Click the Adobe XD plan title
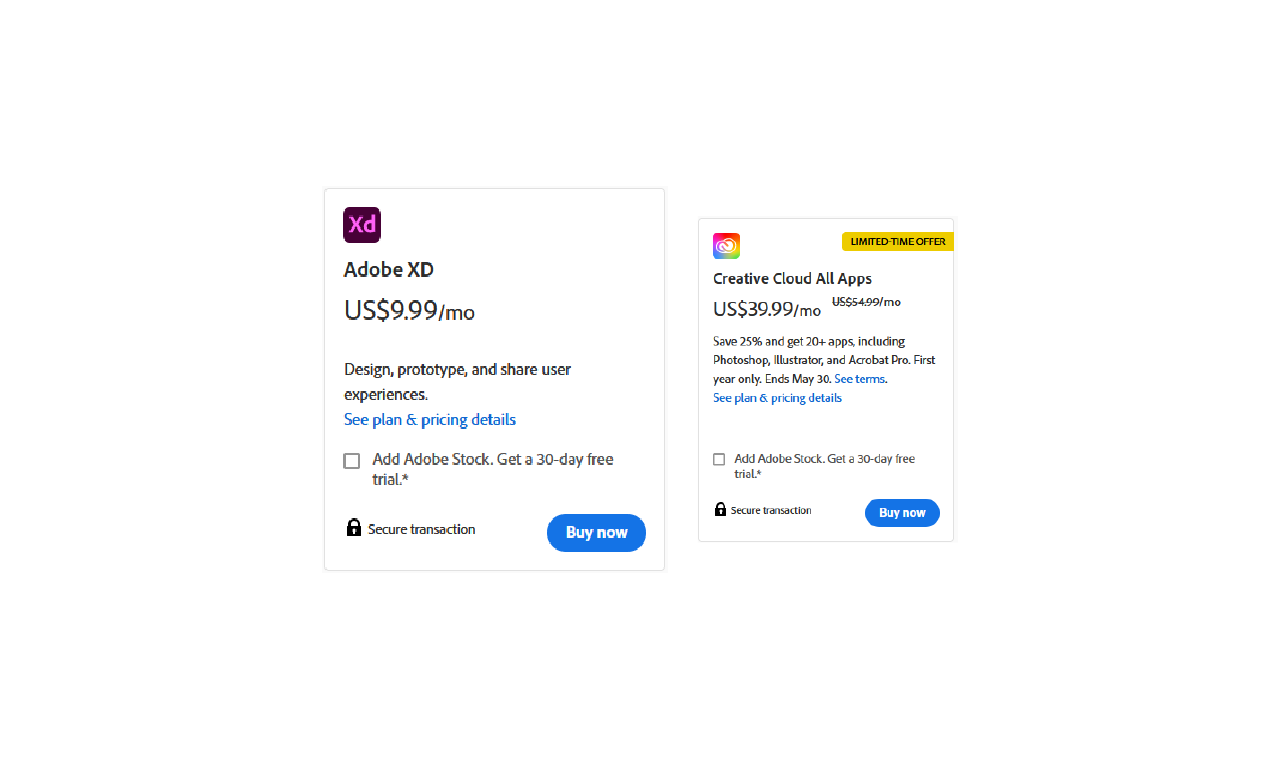Screen dimensions: 1280x759 (389, 270)
